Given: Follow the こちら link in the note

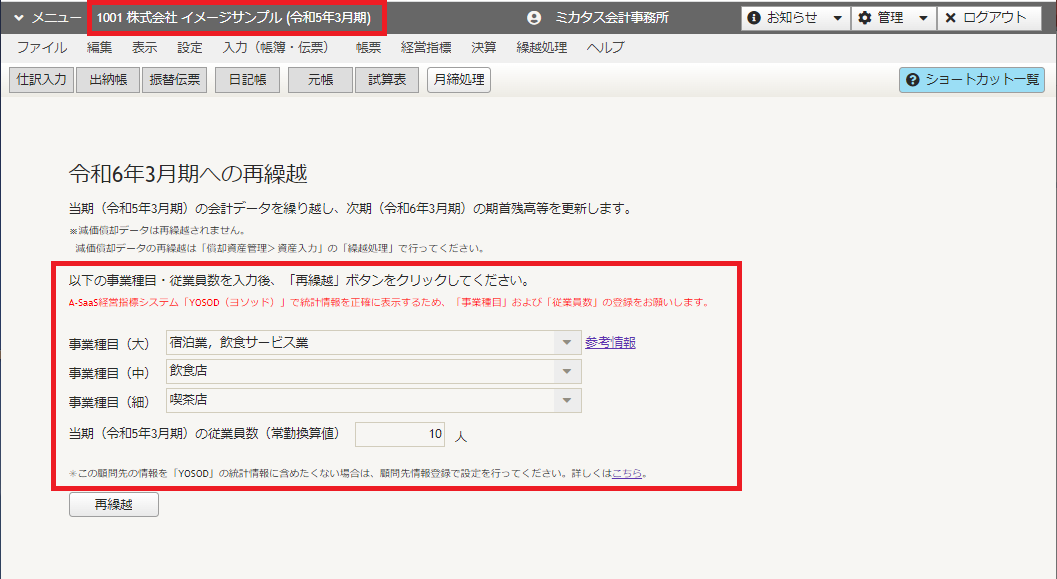Looking at the screenshot, I should (x=627, y=473).
